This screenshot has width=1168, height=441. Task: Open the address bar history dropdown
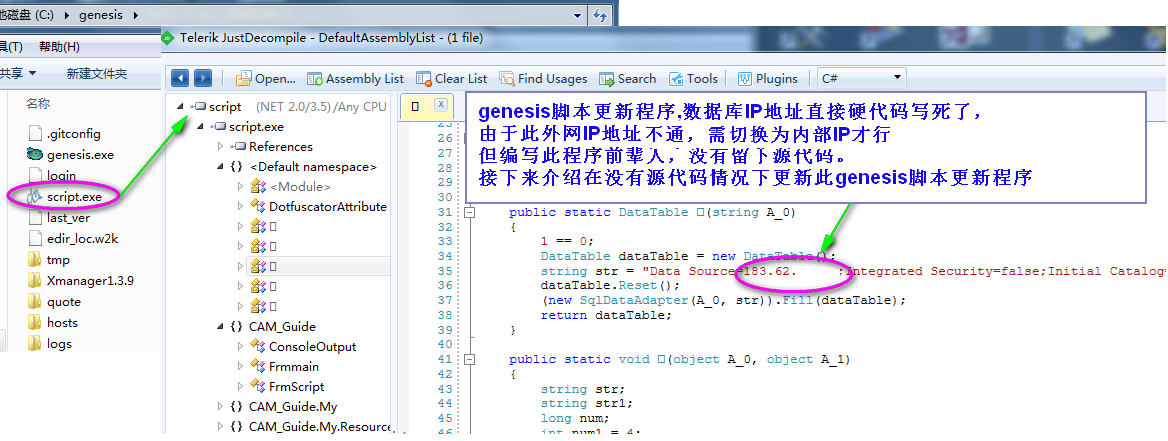578,15
